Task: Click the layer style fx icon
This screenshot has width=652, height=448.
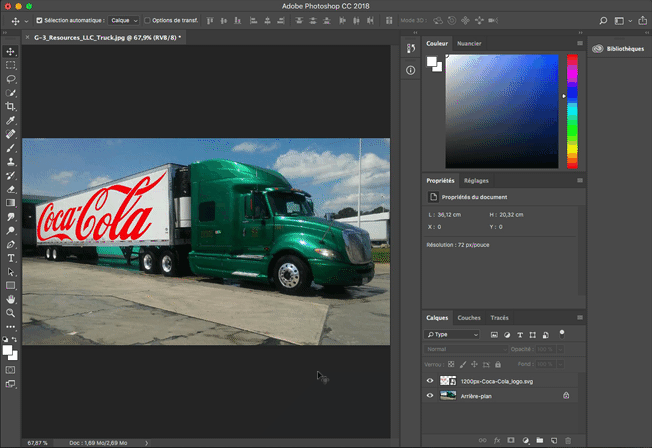Action: coord(497,440)
